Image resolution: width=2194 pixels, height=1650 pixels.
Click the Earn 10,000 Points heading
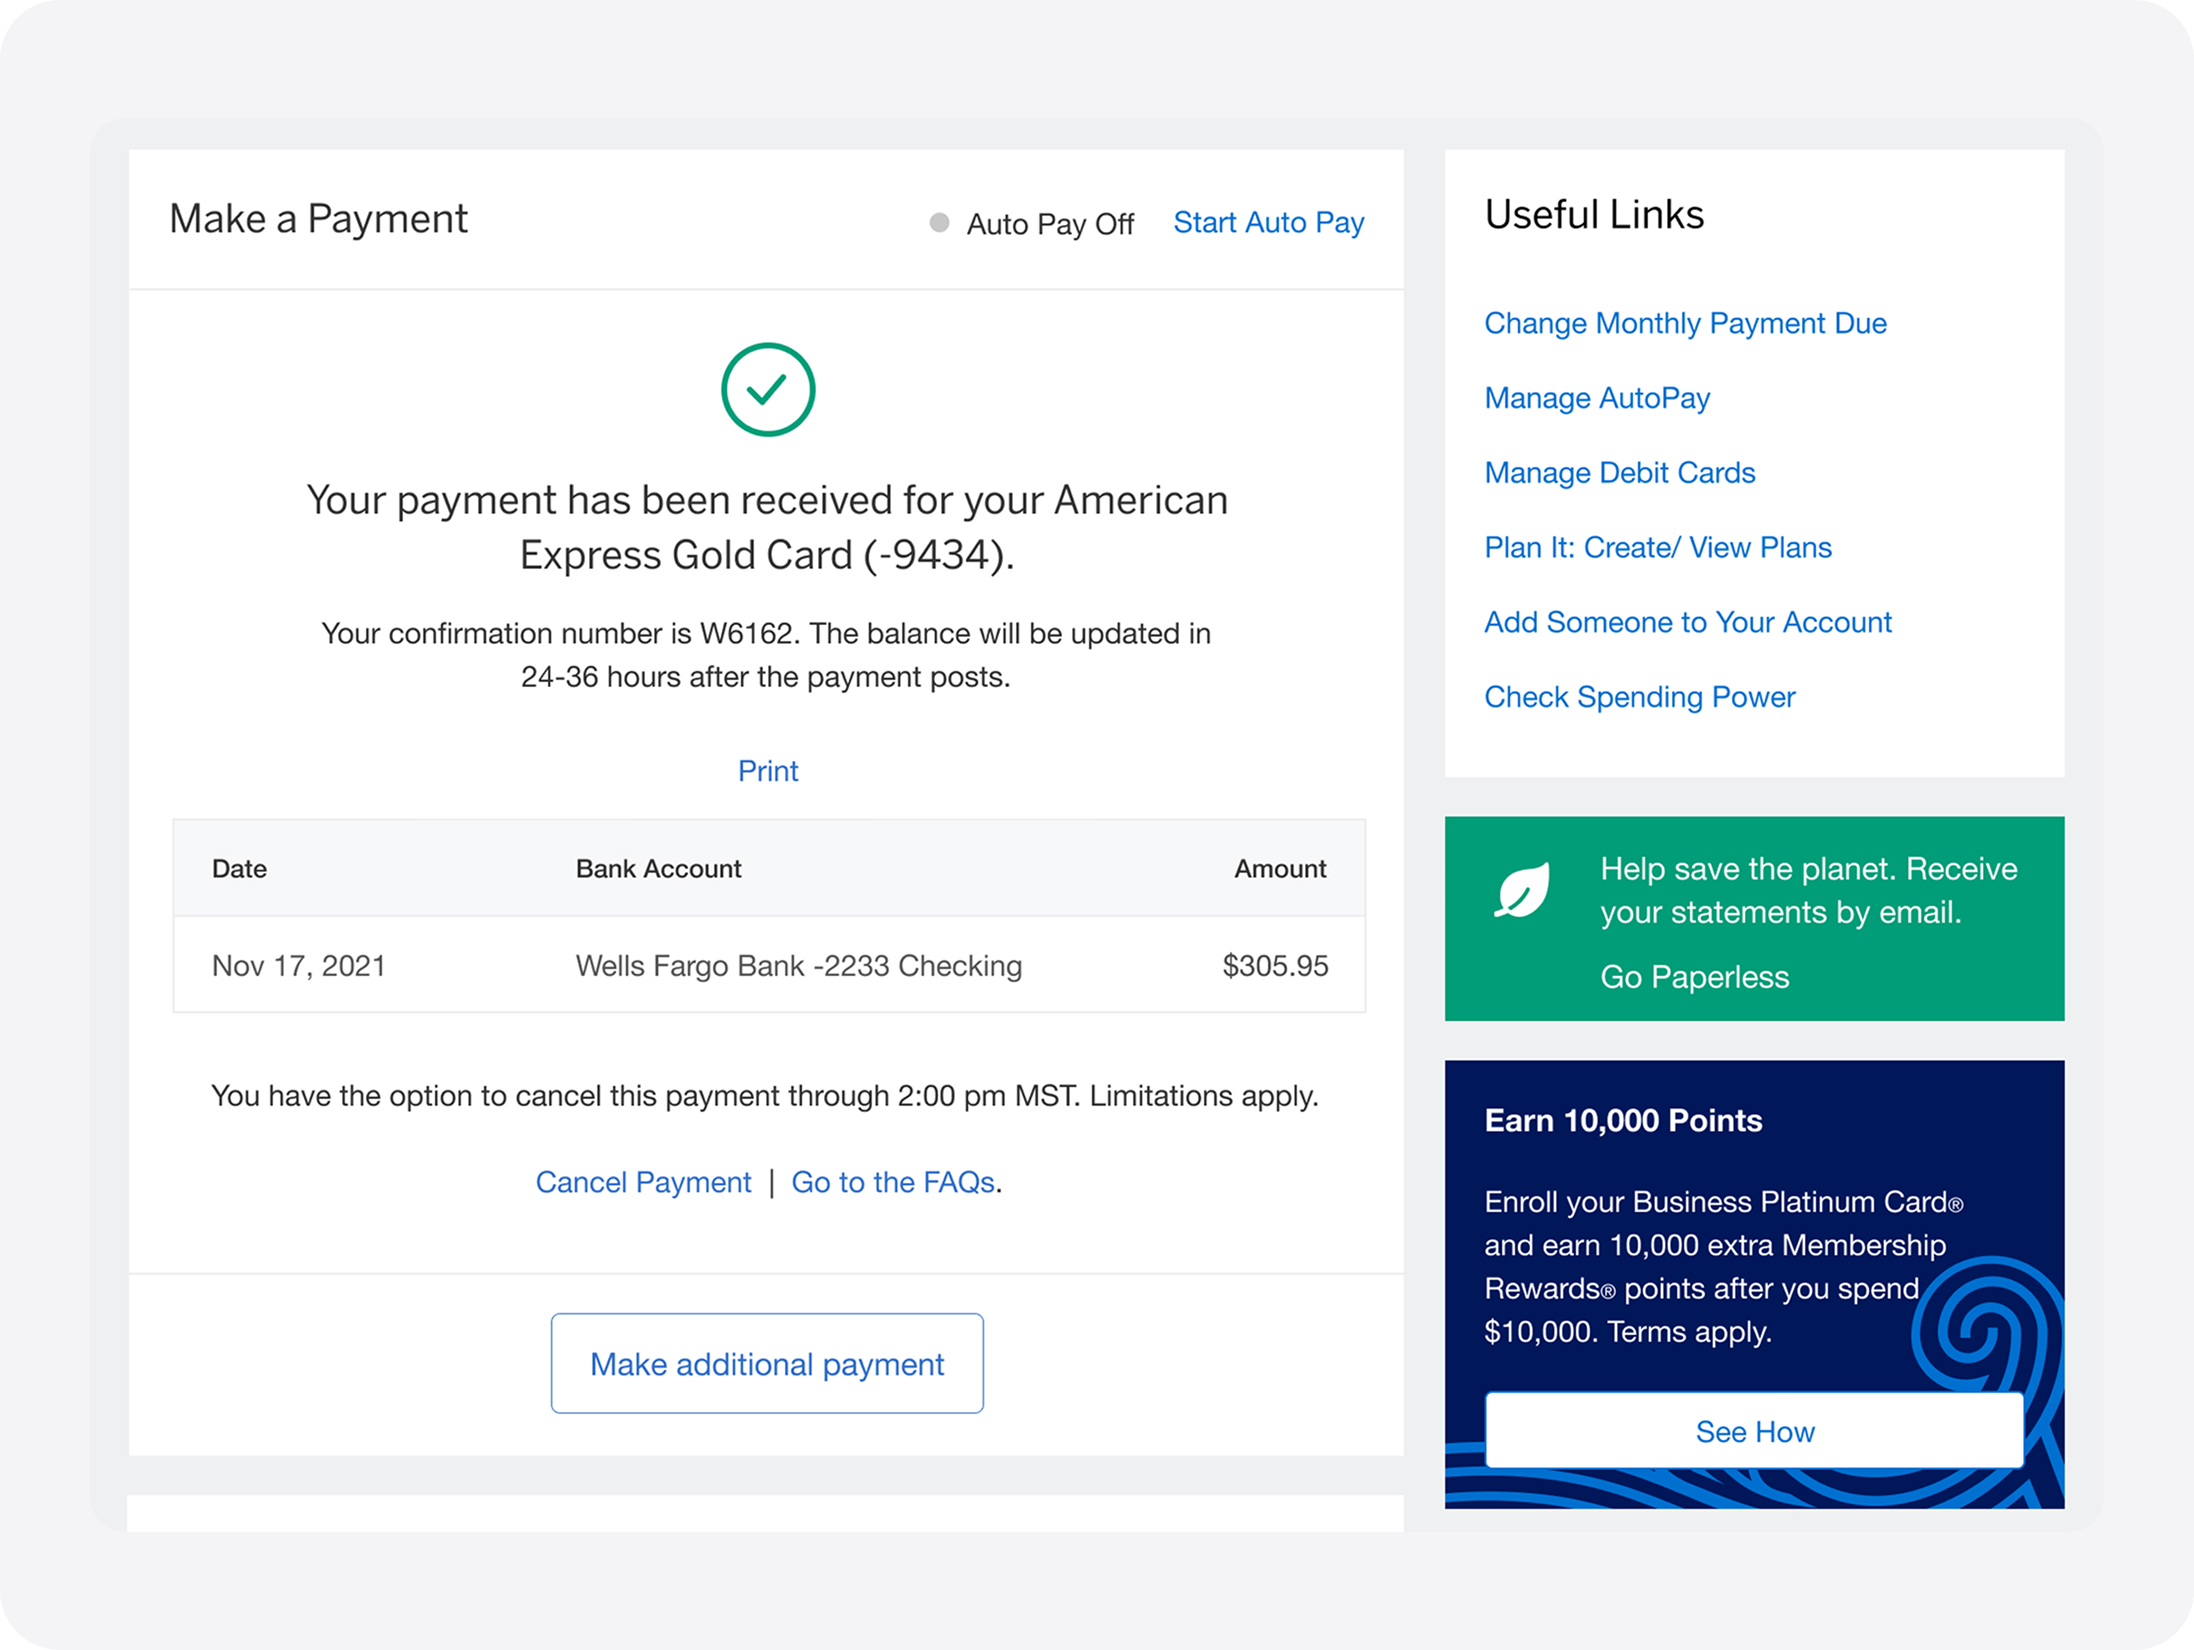coord(1623,1121)
